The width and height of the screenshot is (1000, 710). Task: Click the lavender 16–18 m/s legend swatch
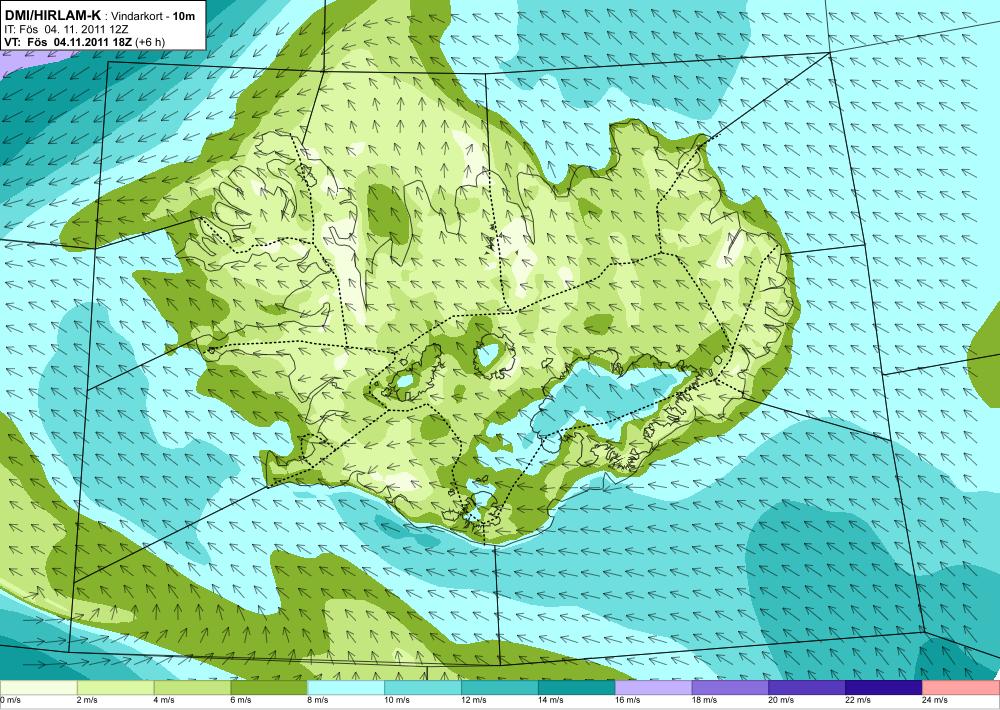(x=653, y=688)
